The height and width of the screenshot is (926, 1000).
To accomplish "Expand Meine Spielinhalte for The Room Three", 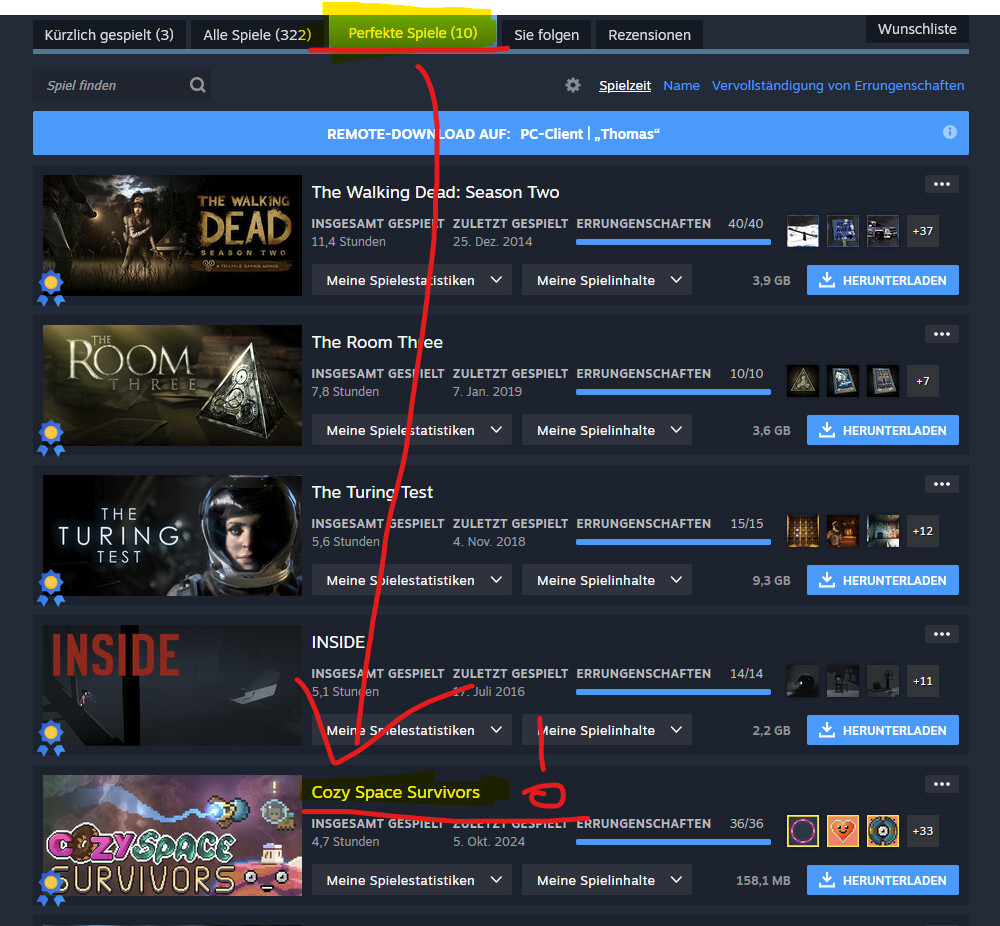I will pos(606,430).
